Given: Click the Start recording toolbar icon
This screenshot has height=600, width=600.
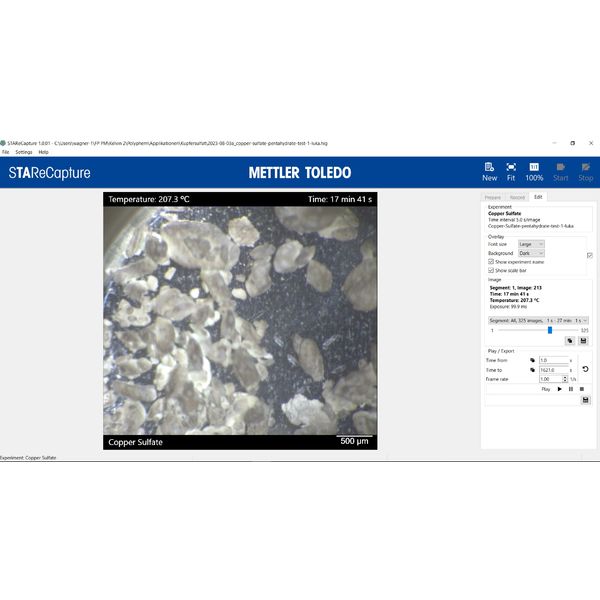Looking at the screenshot, I should click(x=561, y=172).
